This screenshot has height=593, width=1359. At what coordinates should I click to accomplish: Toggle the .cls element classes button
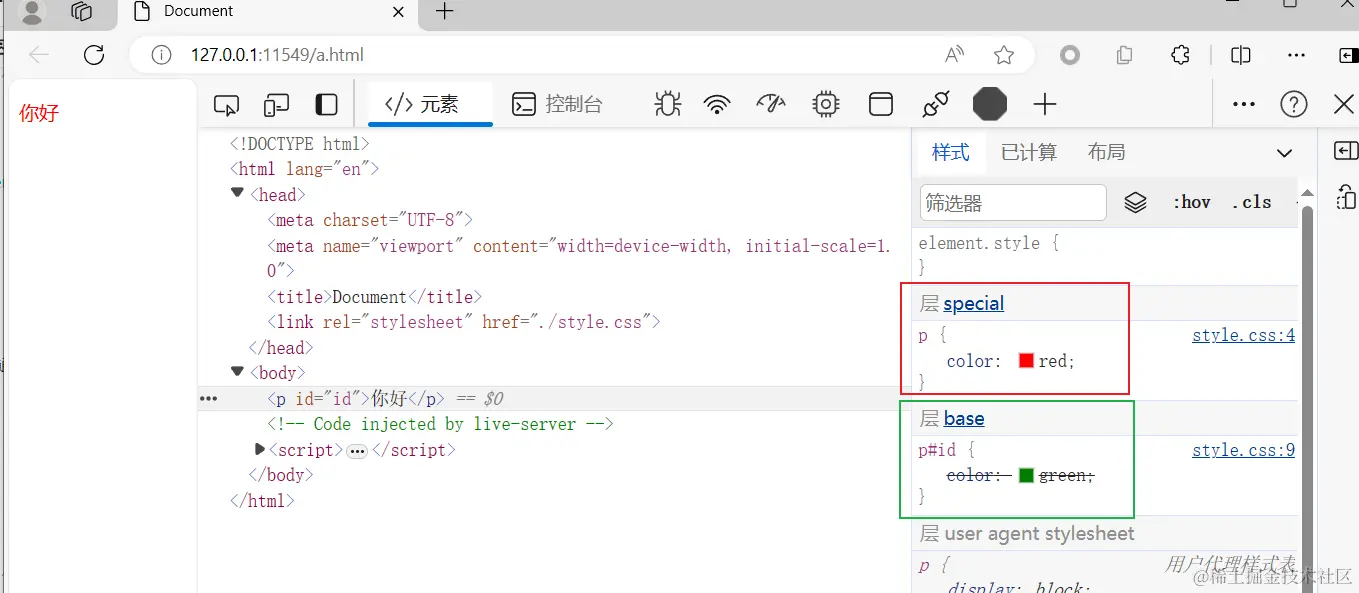pos(1251,203)
